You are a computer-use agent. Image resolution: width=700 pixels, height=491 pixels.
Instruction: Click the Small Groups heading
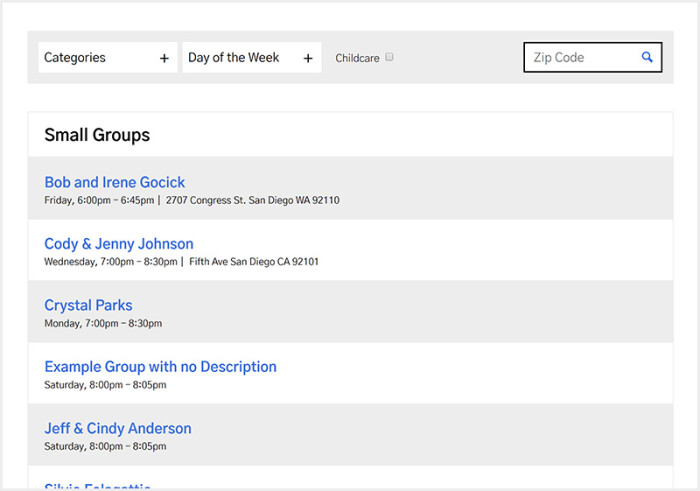tap(97, 135)
